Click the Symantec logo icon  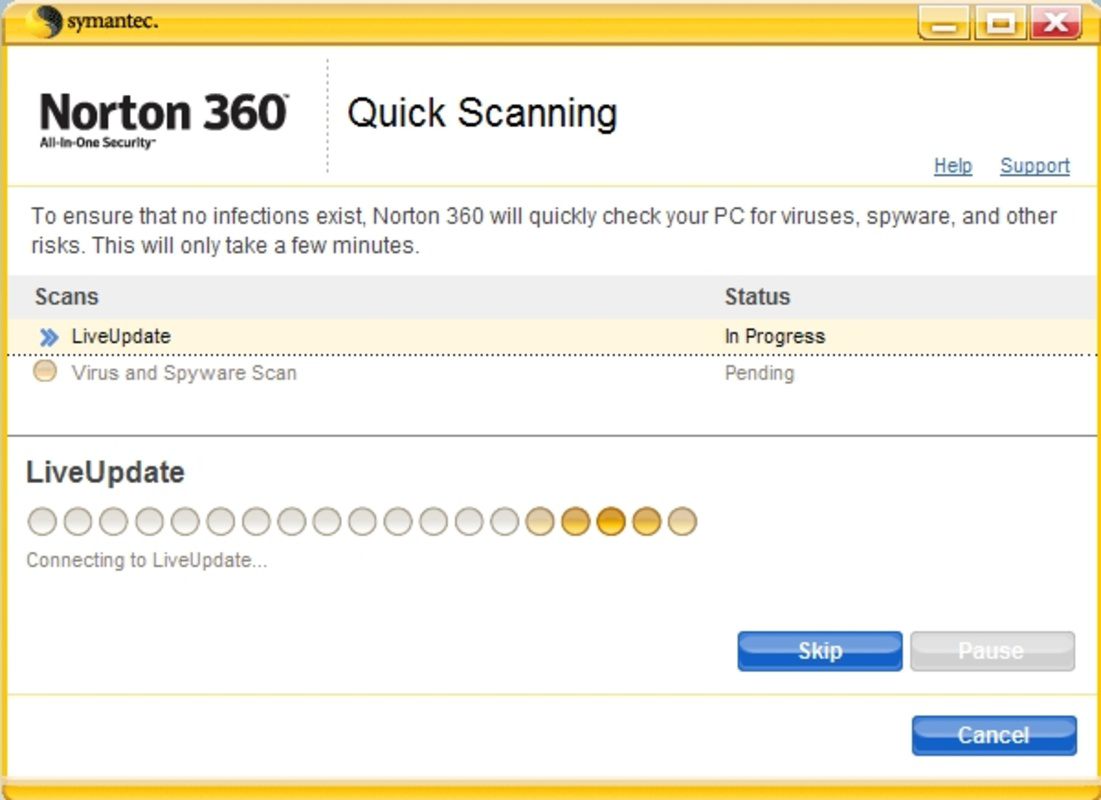(44, 22)
